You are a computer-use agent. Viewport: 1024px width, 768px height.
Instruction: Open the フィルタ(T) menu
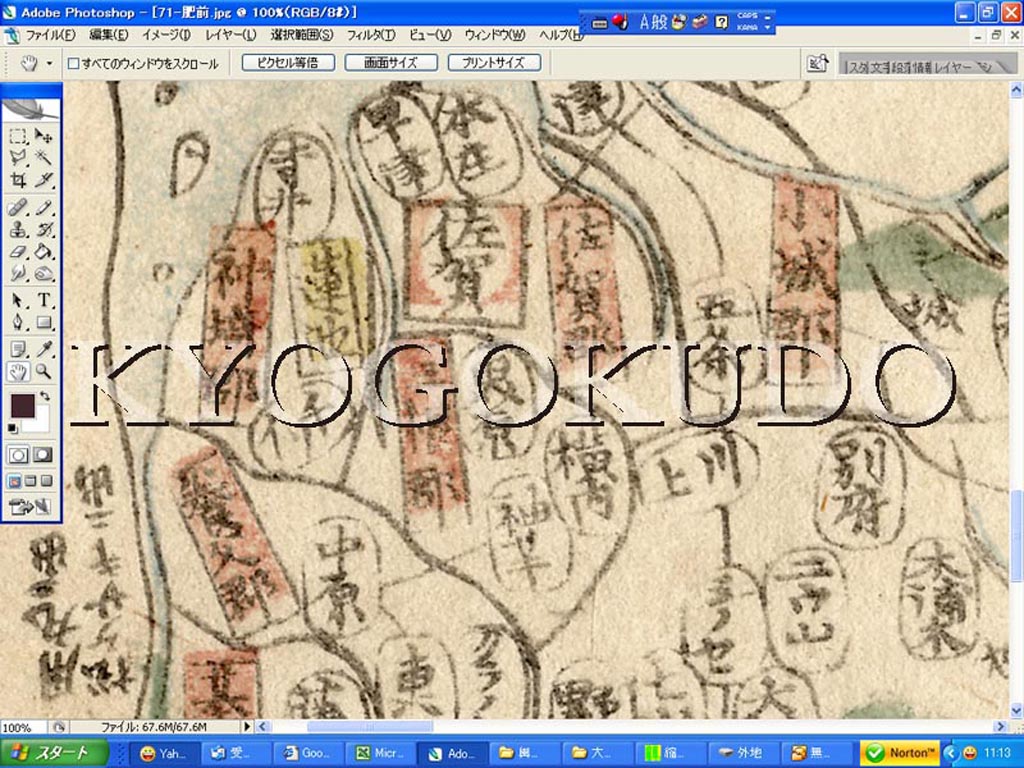pyautogui.click(x=371, y=35)
